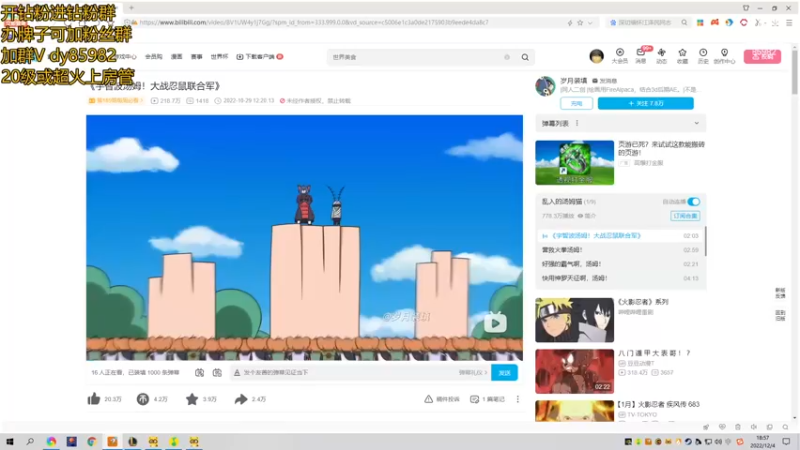Open the green ring game ad thumbnail
This screenshot has height=450, width=800.
tap(574, 163)
